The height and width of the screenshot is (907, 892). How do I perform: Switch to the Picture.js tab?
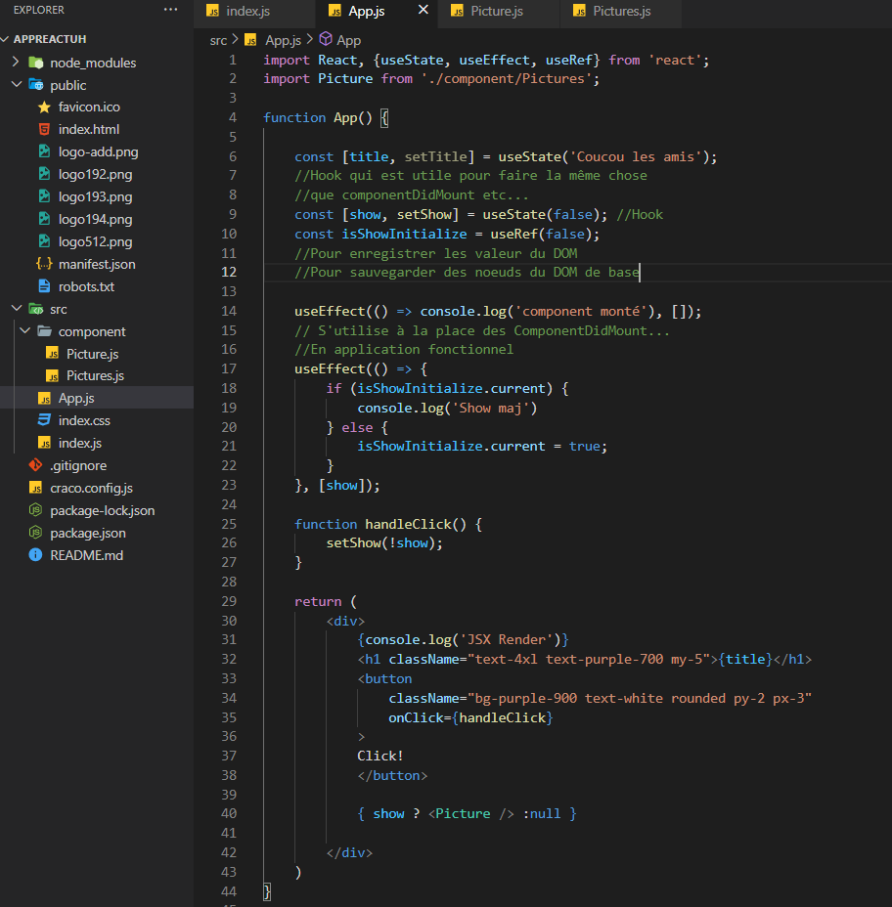(499, 12)
